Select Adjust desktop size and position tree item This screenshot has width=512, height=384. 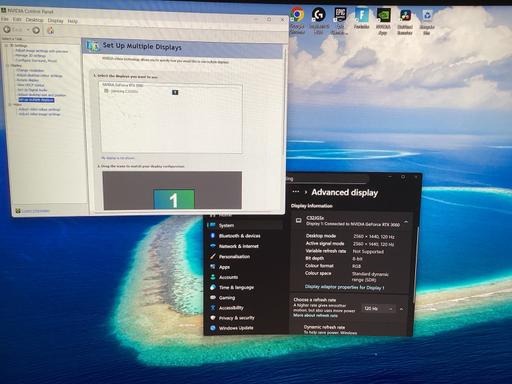(42, 95)
